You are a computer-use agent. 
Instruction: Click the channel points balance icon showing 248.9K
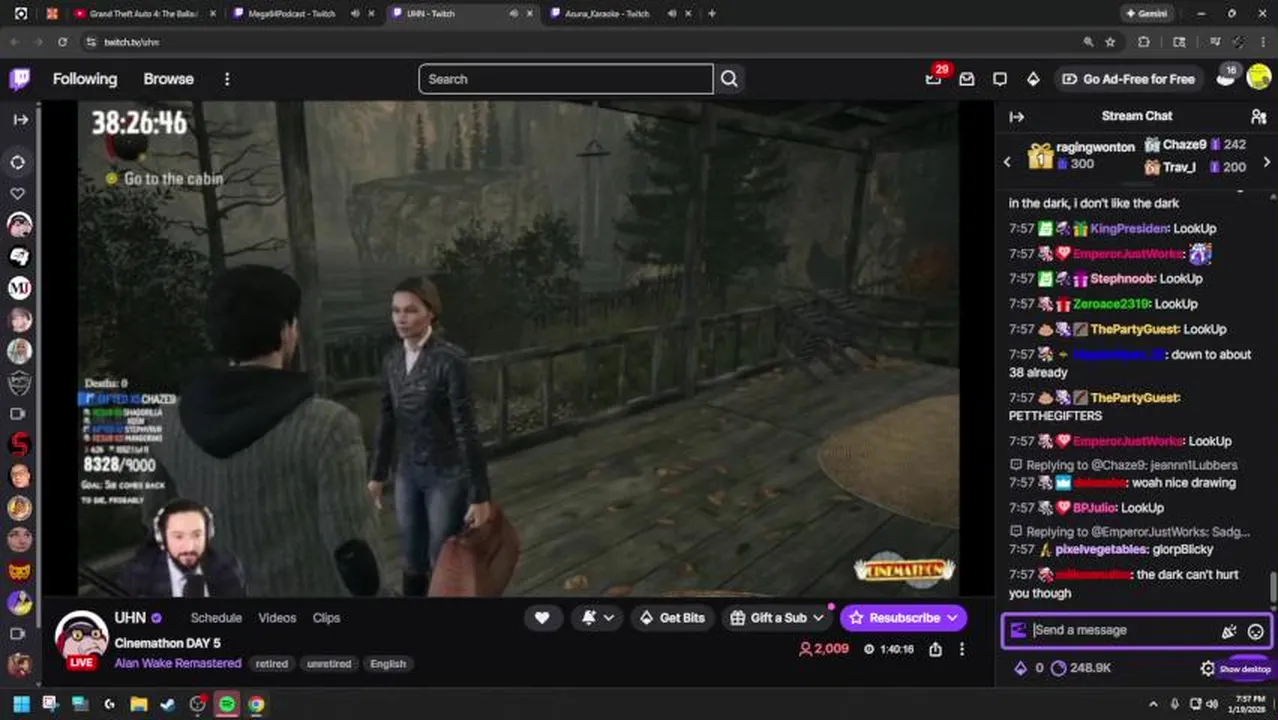(x=1059, y=668)
